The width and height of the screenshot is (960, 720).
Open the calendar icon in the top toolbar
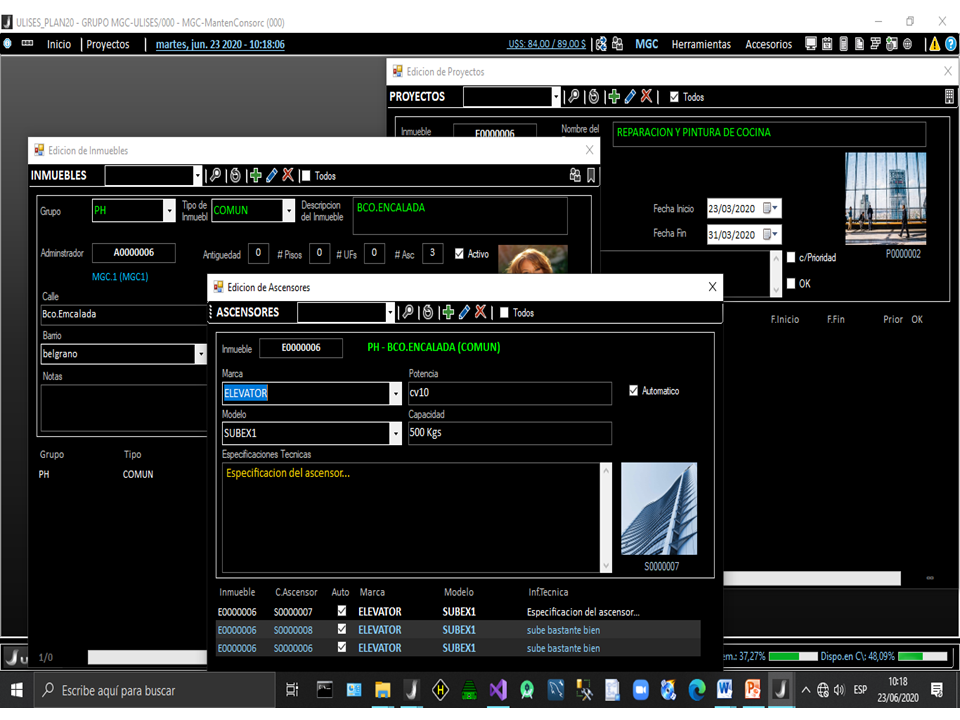[825, 44]
